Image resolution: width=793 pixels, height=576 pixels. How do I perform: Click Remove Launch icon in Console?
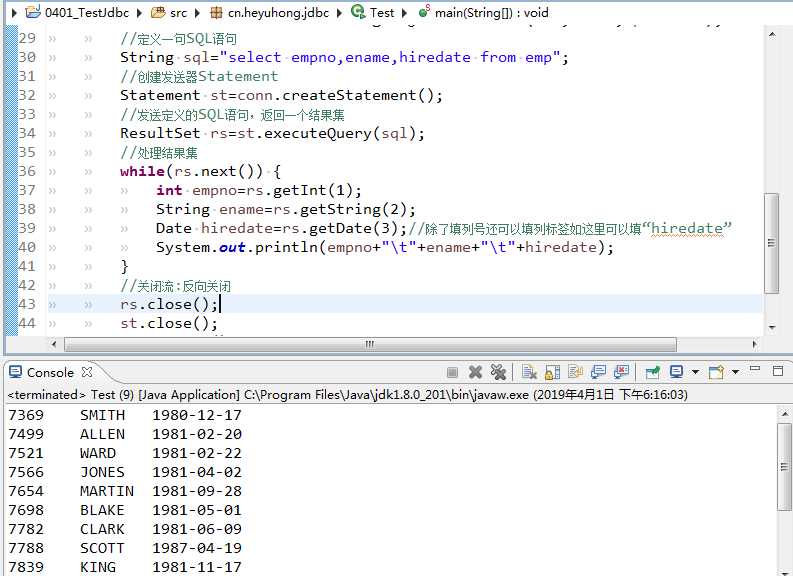tap(475, 372)
